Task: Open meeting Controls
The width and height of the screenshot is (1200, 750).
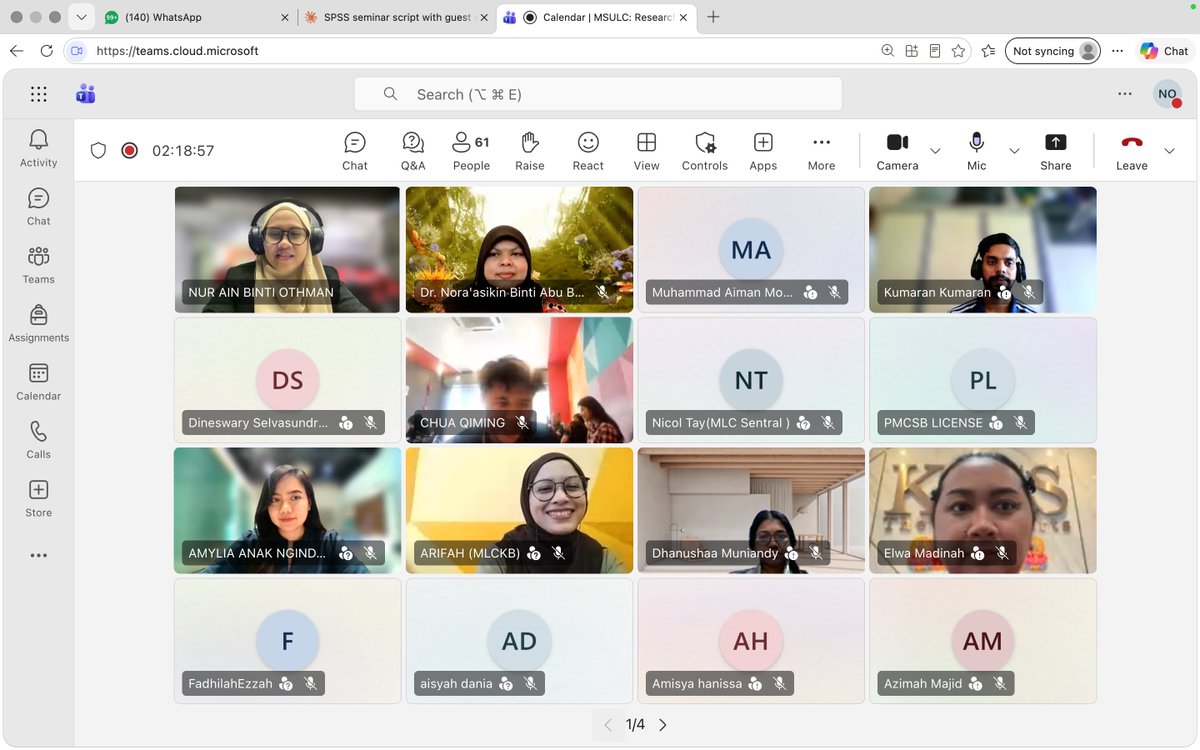Action: [705, 151]
